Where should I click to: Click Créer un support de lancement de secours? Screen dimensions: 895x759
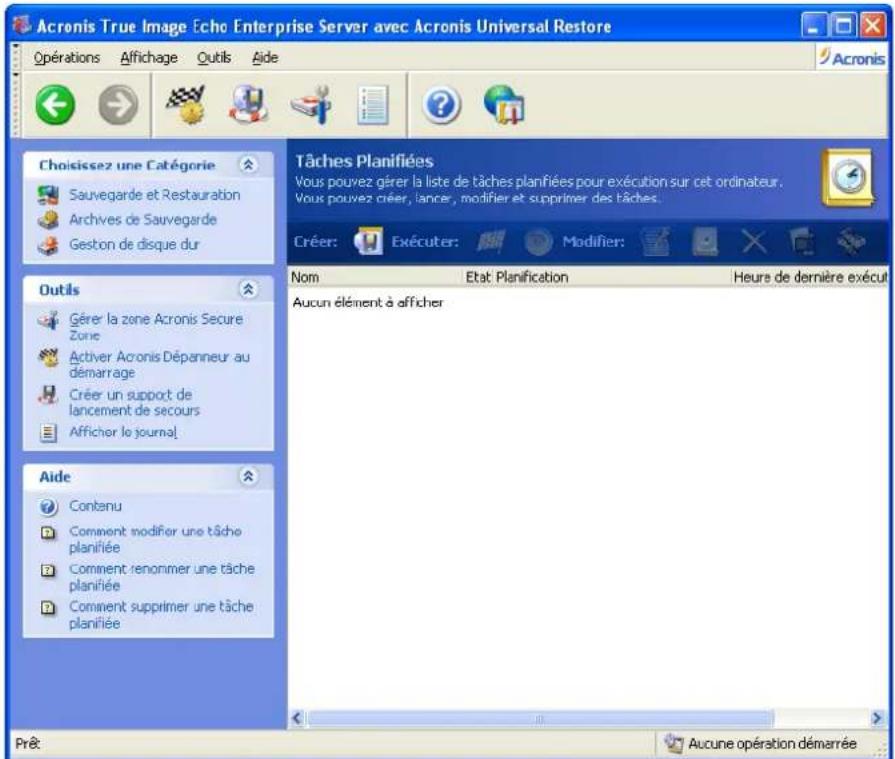coord(134,402)
